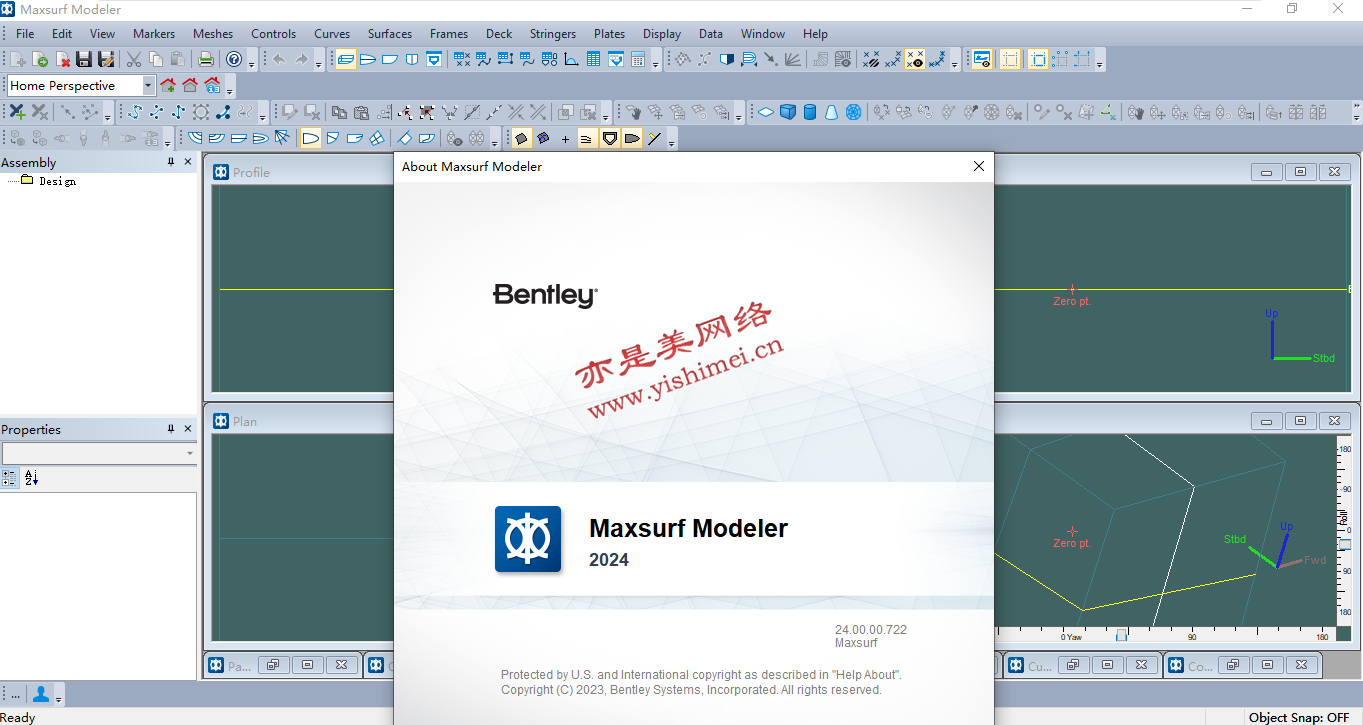Image resolution: width=1363 pixels, height=725 pixels.
Task: Open the Calculations calculator icon
Action: 637,59
